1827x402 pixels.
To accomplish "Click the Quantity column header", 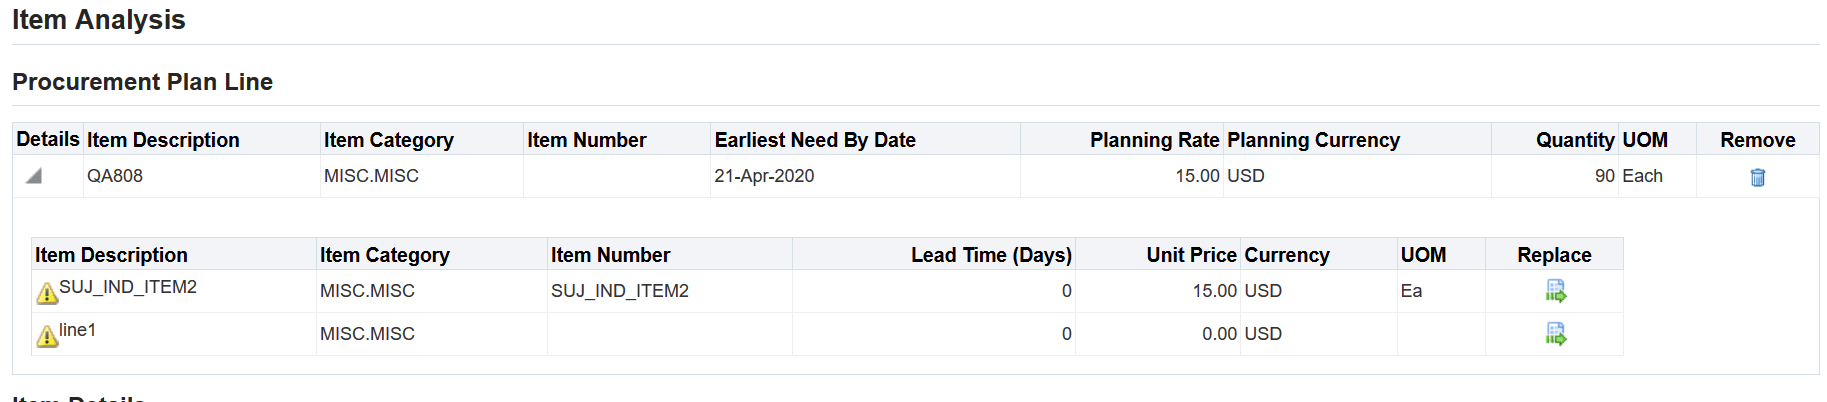I will point(1575,140).
